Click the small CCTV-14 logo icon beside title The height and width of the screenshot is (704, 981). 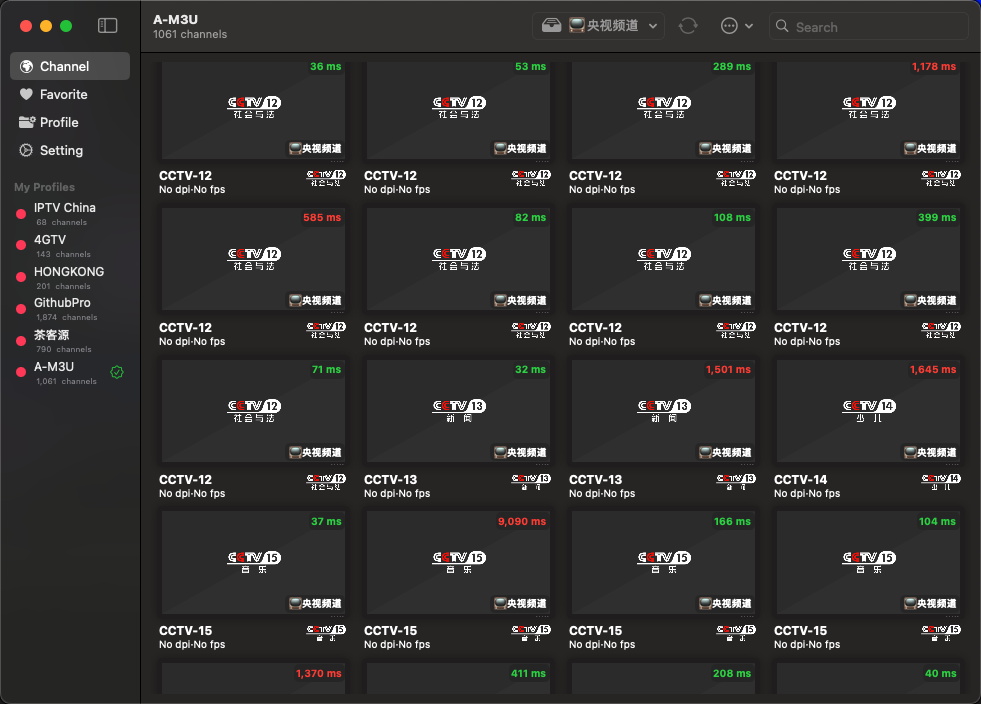click(x=941, y=482)
